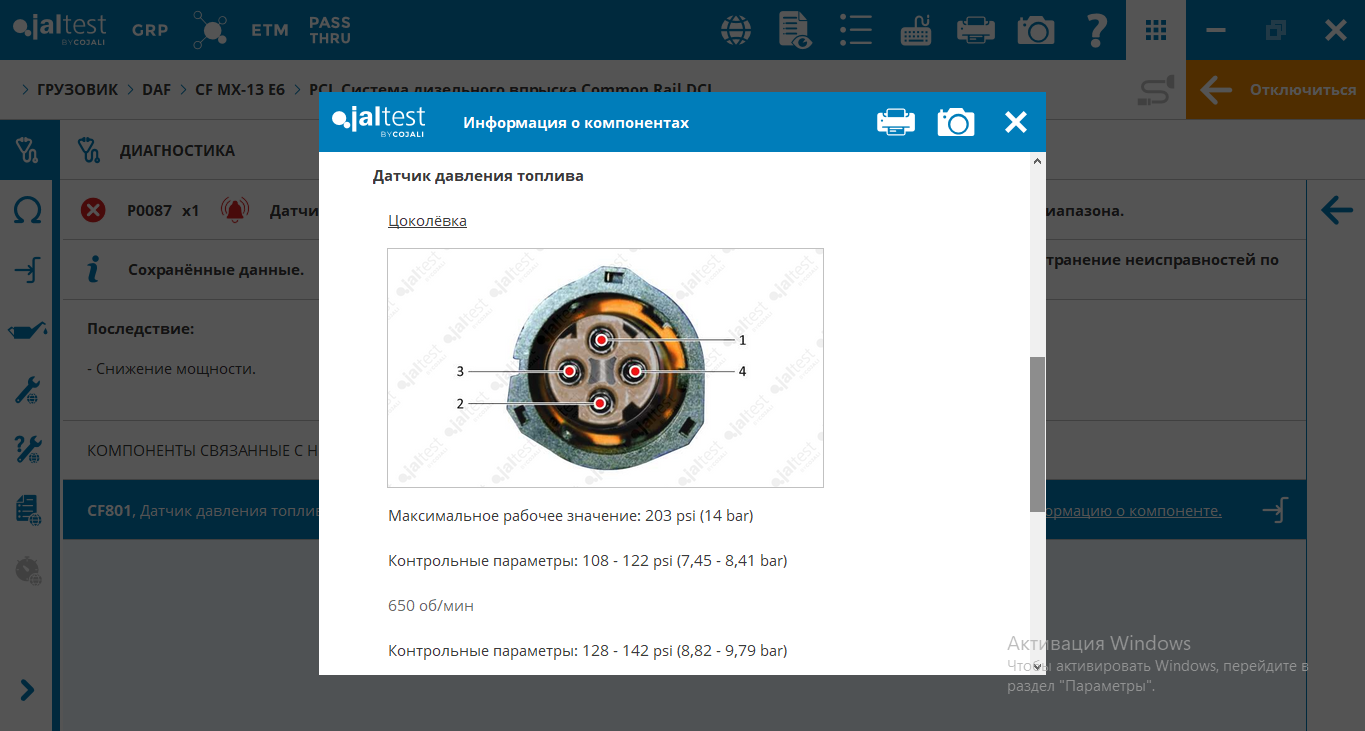This screenshot has height=731, width=1365.
Task: Select the wrench sidebar icon
Action: [x=27, y=390]
